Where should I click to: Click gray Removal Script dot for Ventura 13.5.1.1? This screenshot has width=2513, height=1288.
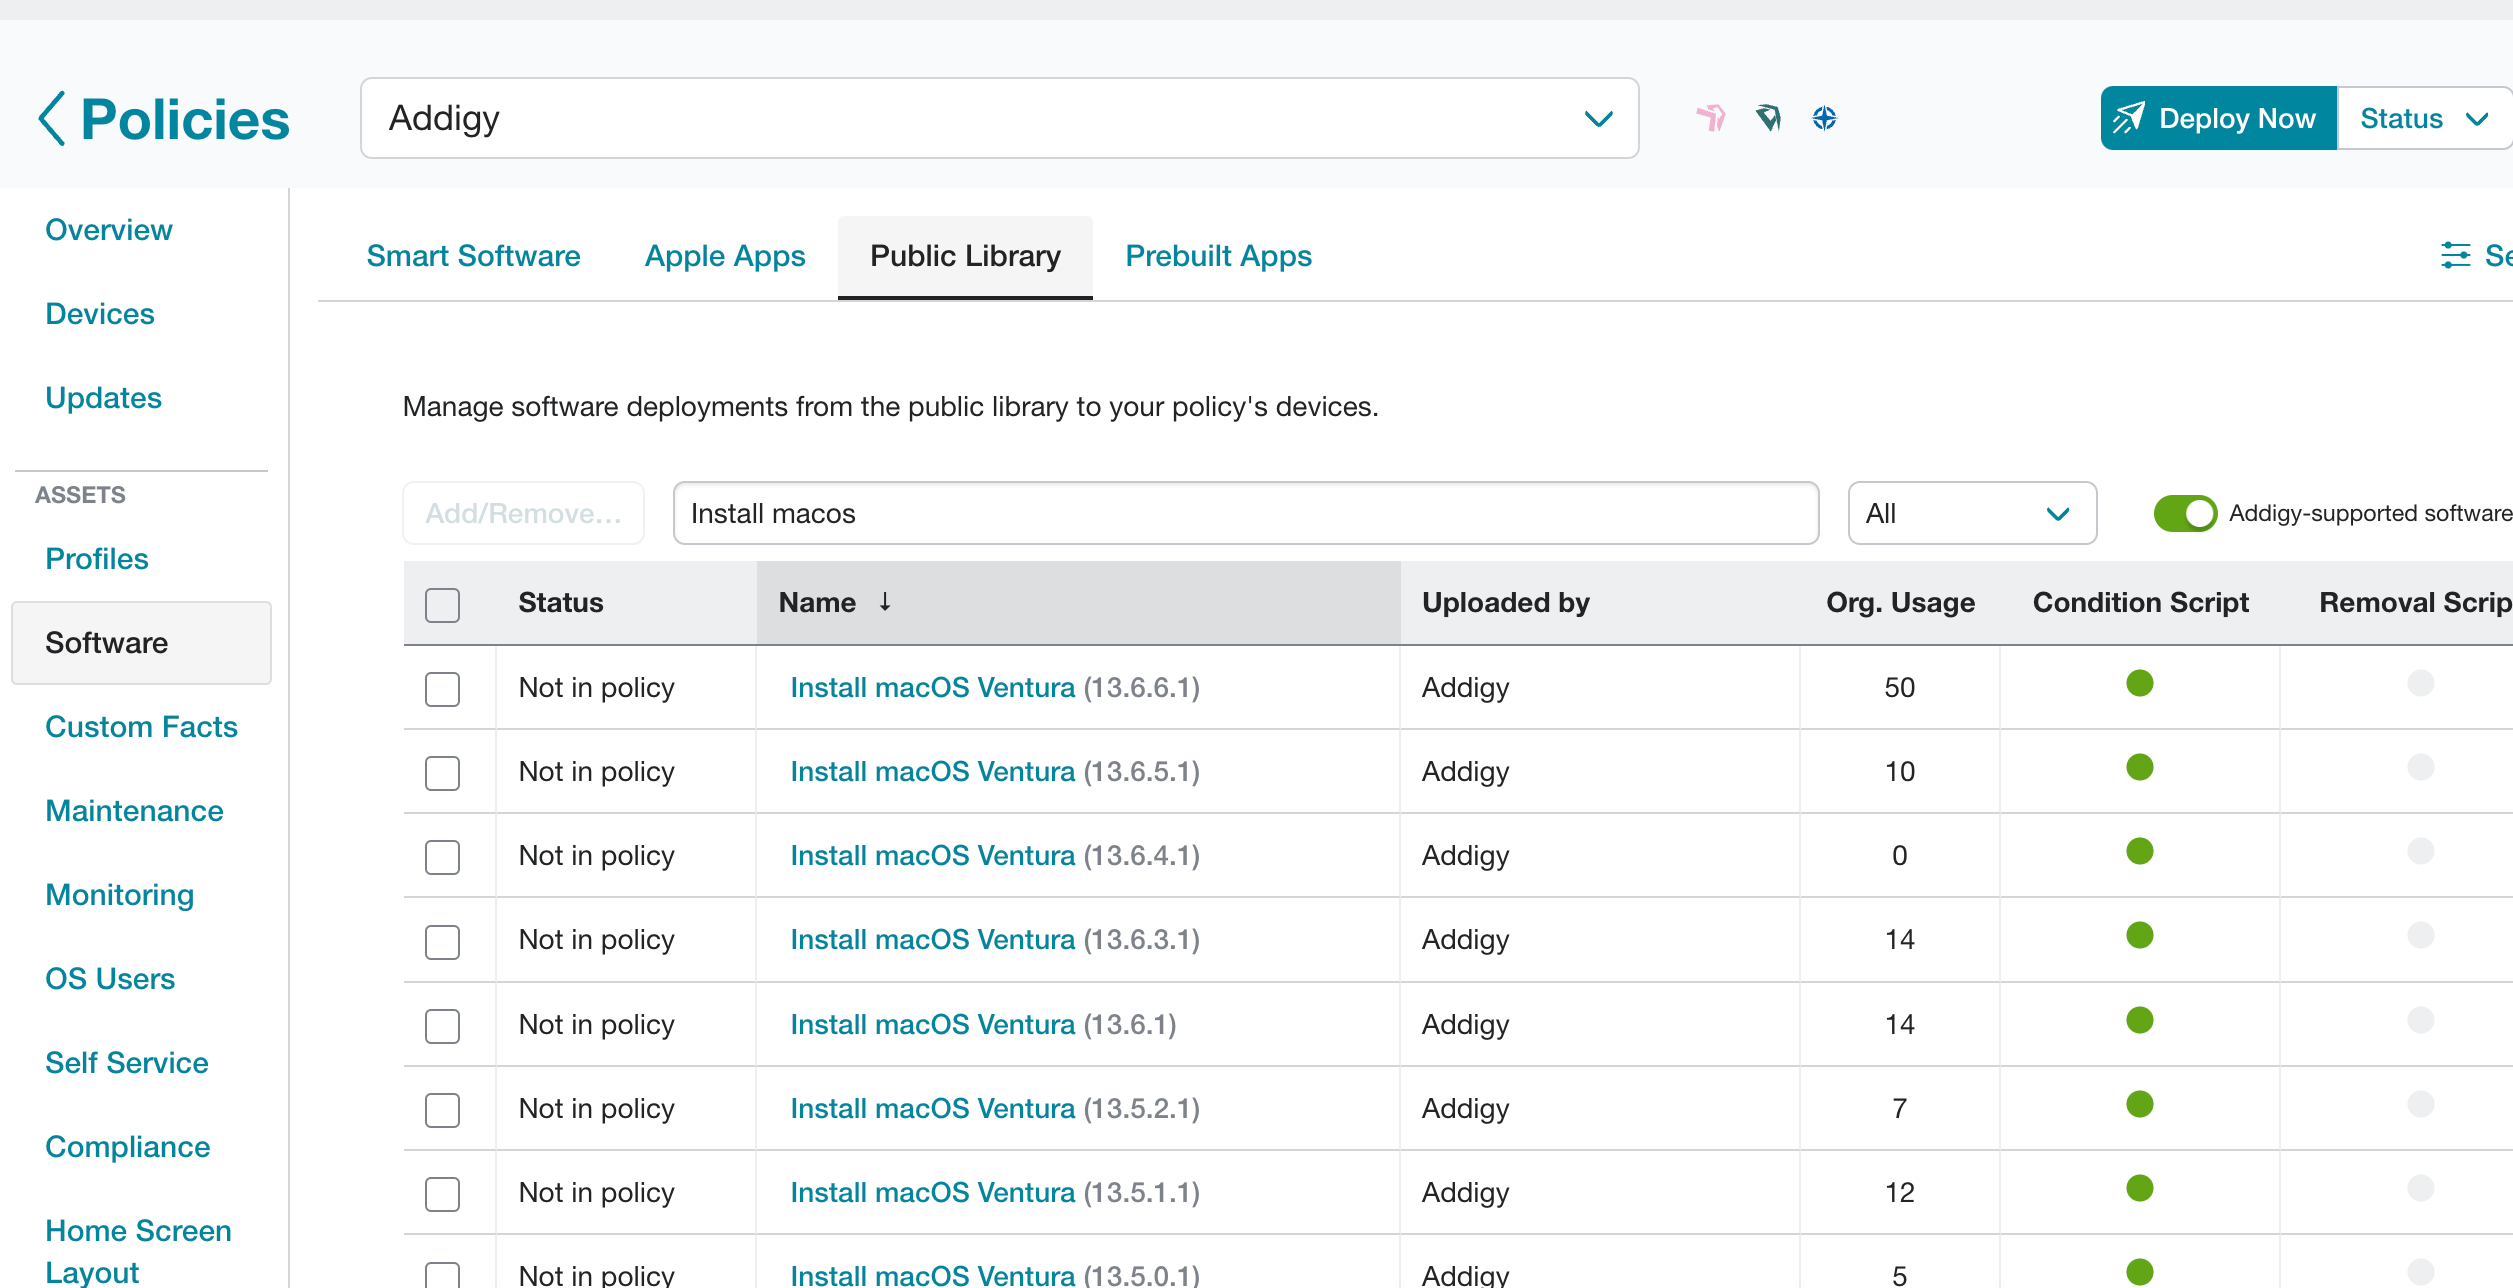2421,1188
